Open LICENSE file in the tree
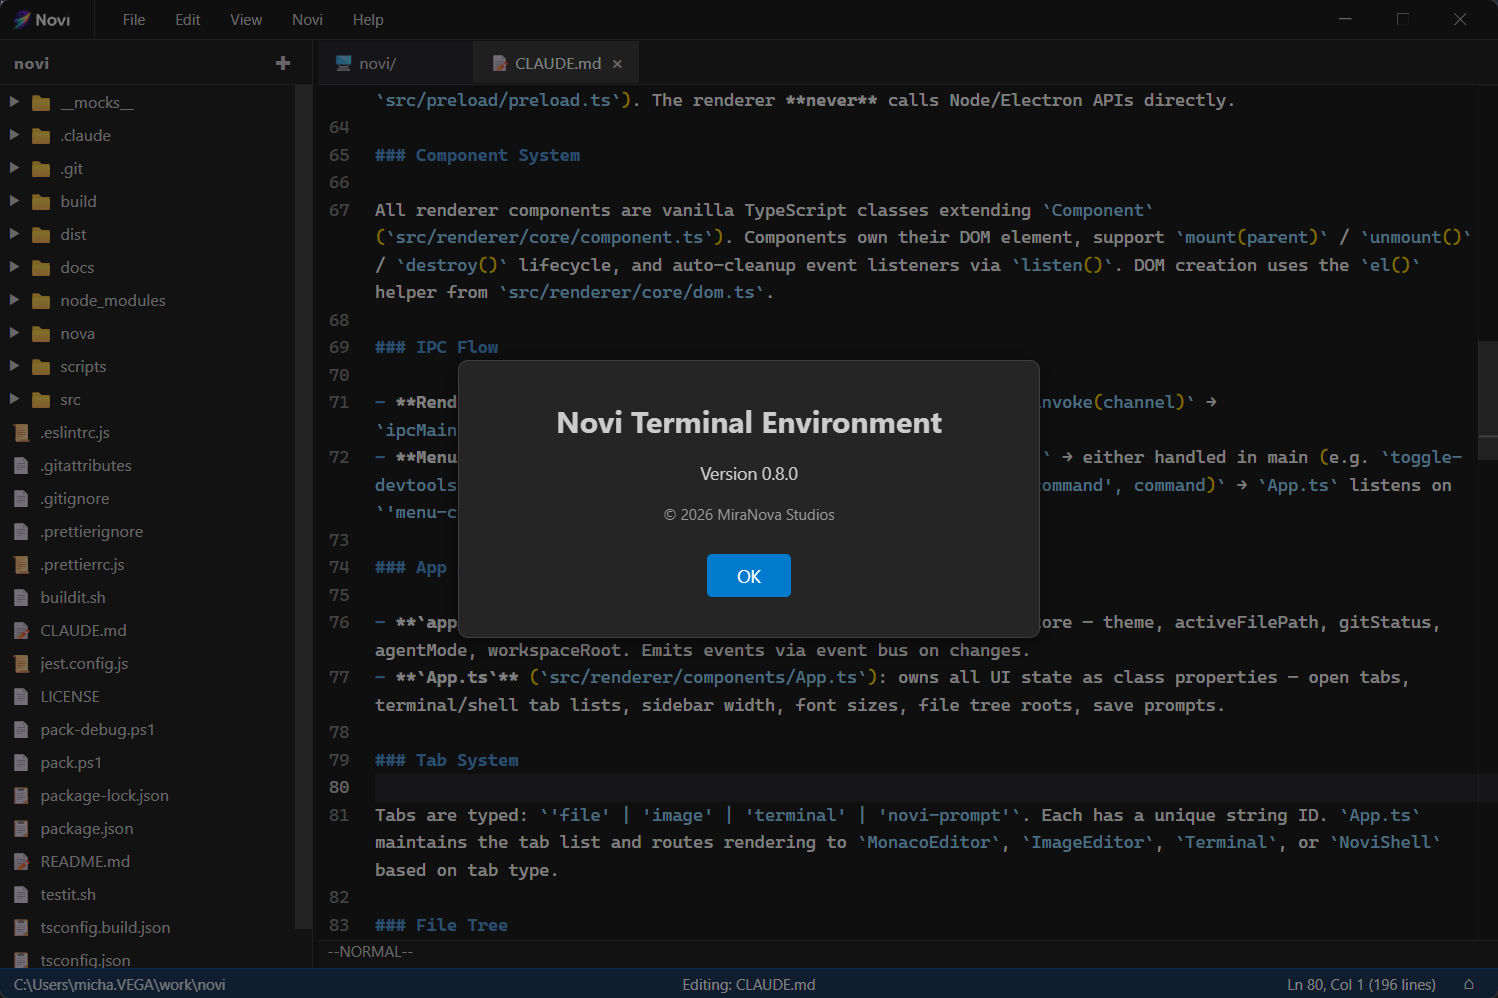 coord(70,697)
